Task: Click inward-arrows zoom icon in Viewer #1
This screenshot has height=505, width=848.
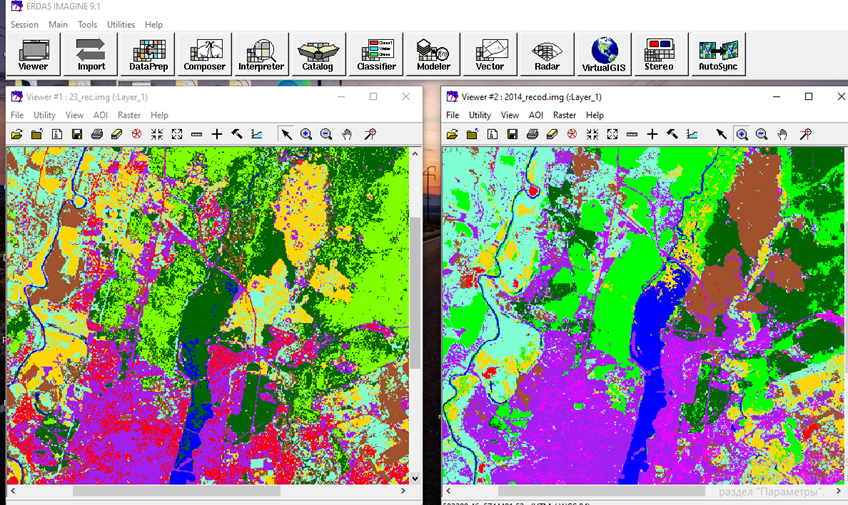Action: (157, 134)
